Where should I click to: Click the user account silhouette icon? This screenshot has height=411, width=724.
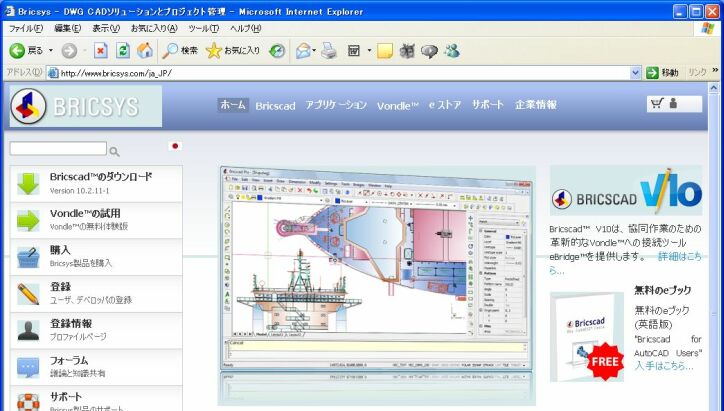pos(673,103)
